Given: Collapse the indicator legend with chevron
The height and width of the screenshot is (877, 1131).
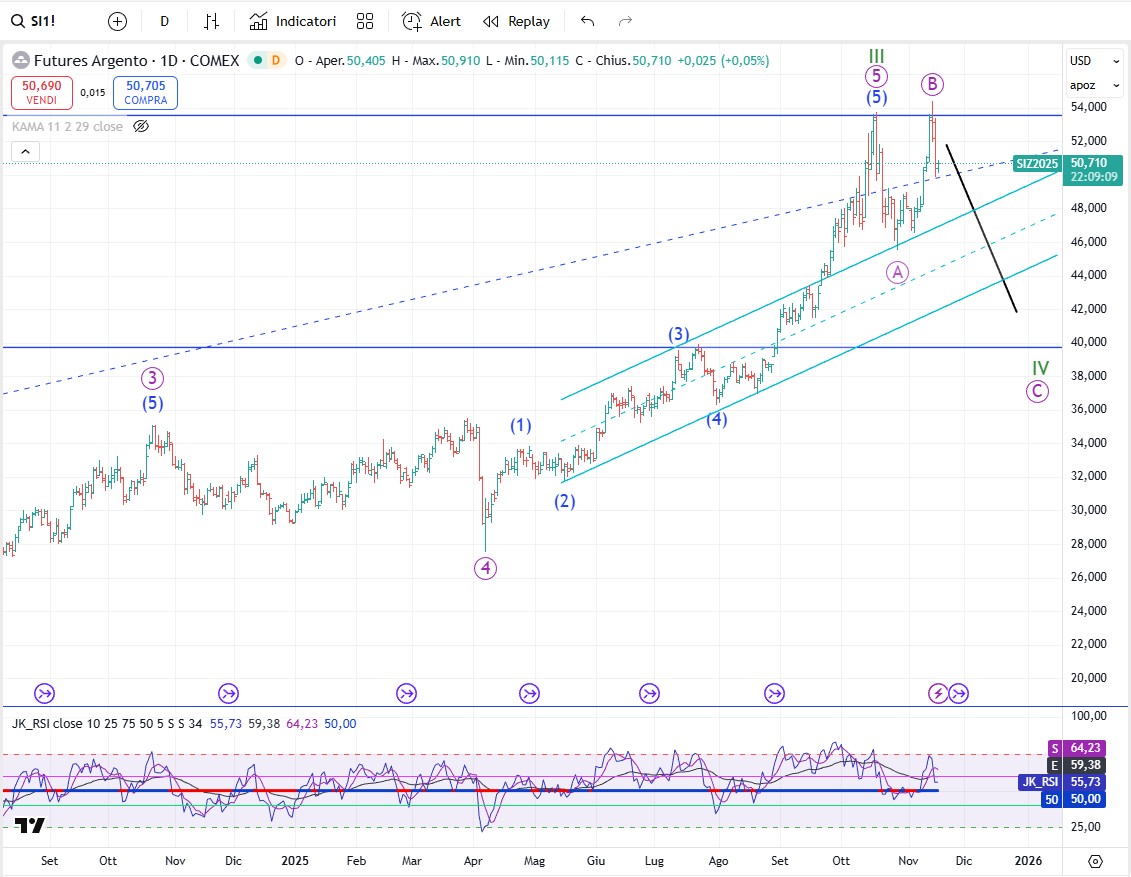Looking at the screenshot, I should pos(26,152).
